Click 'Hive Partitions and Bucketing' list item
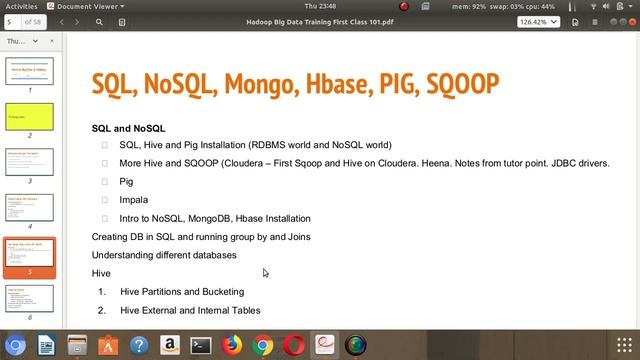Image resolution: width=640 pixels, height=360 pixels. click(182, 292)
